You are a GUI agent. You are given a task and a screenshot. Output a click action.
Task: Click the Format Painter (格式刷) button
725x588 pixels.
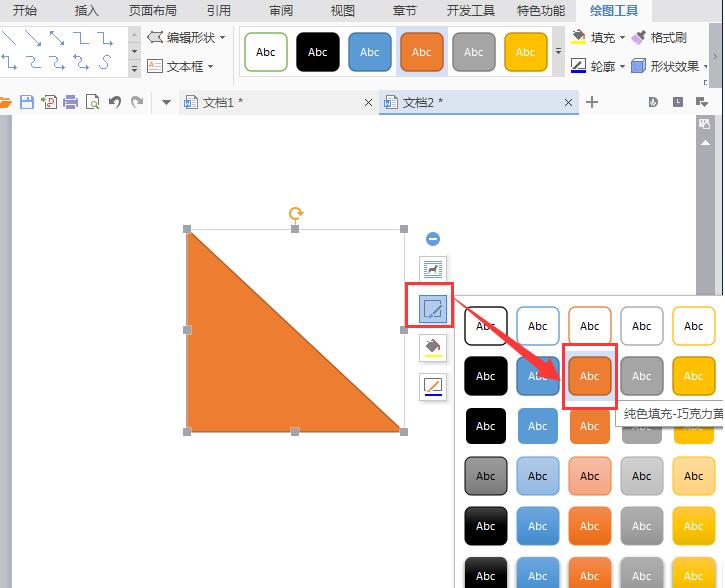pos(659,37)
